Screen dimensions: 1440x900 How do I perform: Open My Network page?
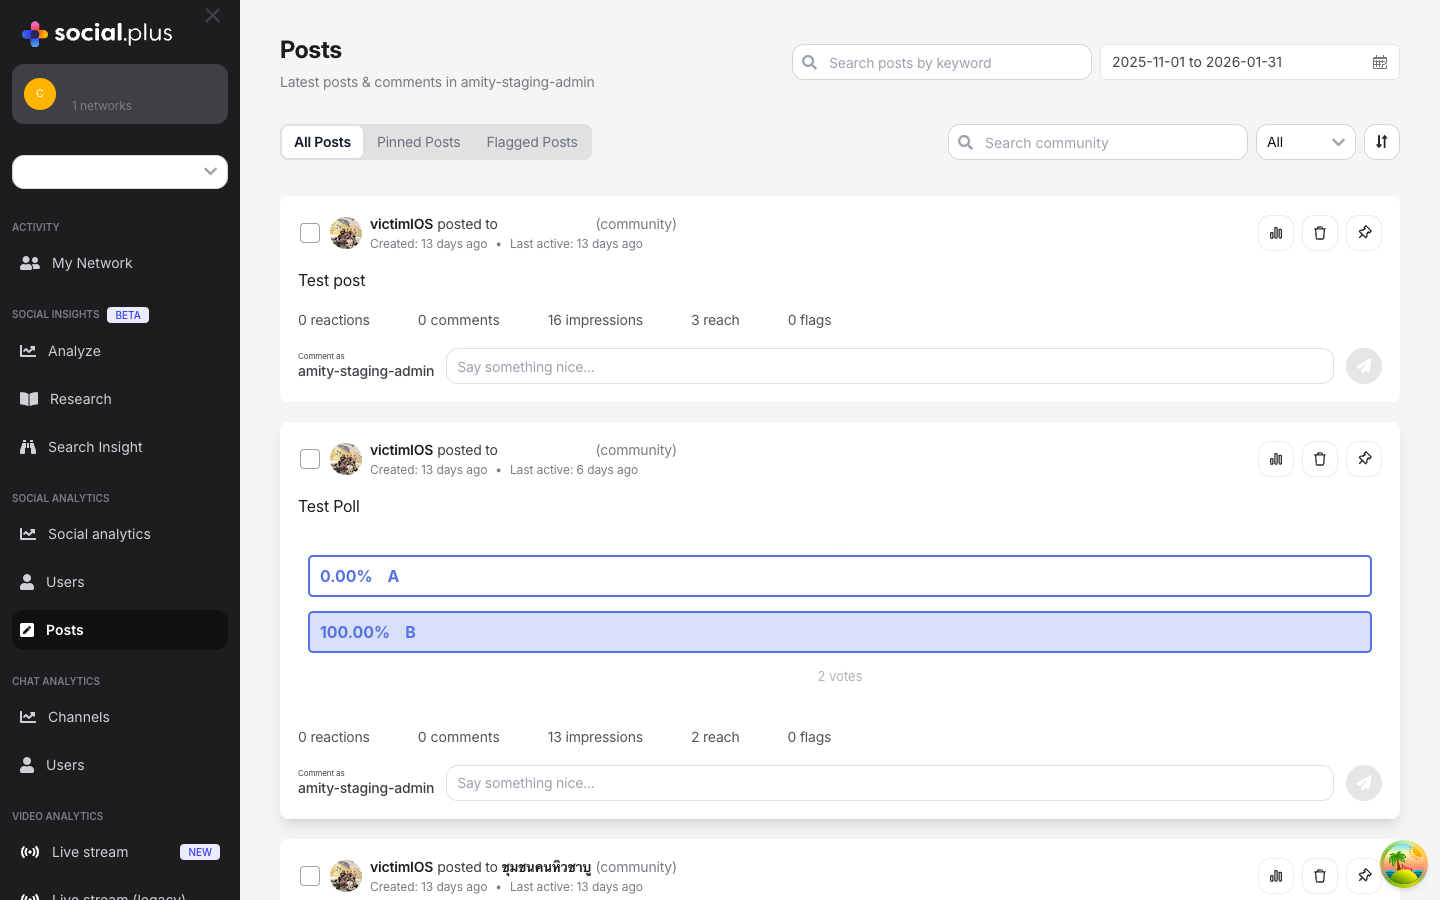coord(91,263)
